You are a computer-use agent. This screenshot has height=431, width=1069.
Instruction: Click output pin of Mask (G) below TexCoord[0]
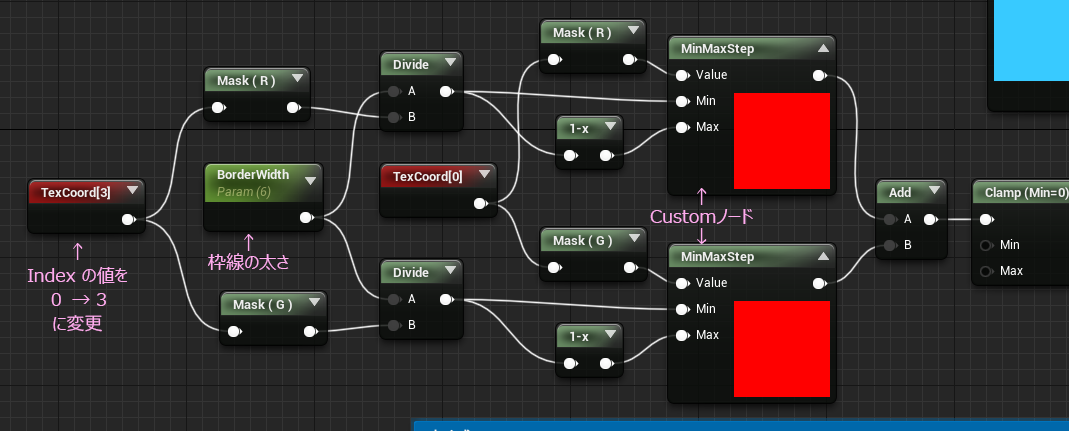[629, 267]
